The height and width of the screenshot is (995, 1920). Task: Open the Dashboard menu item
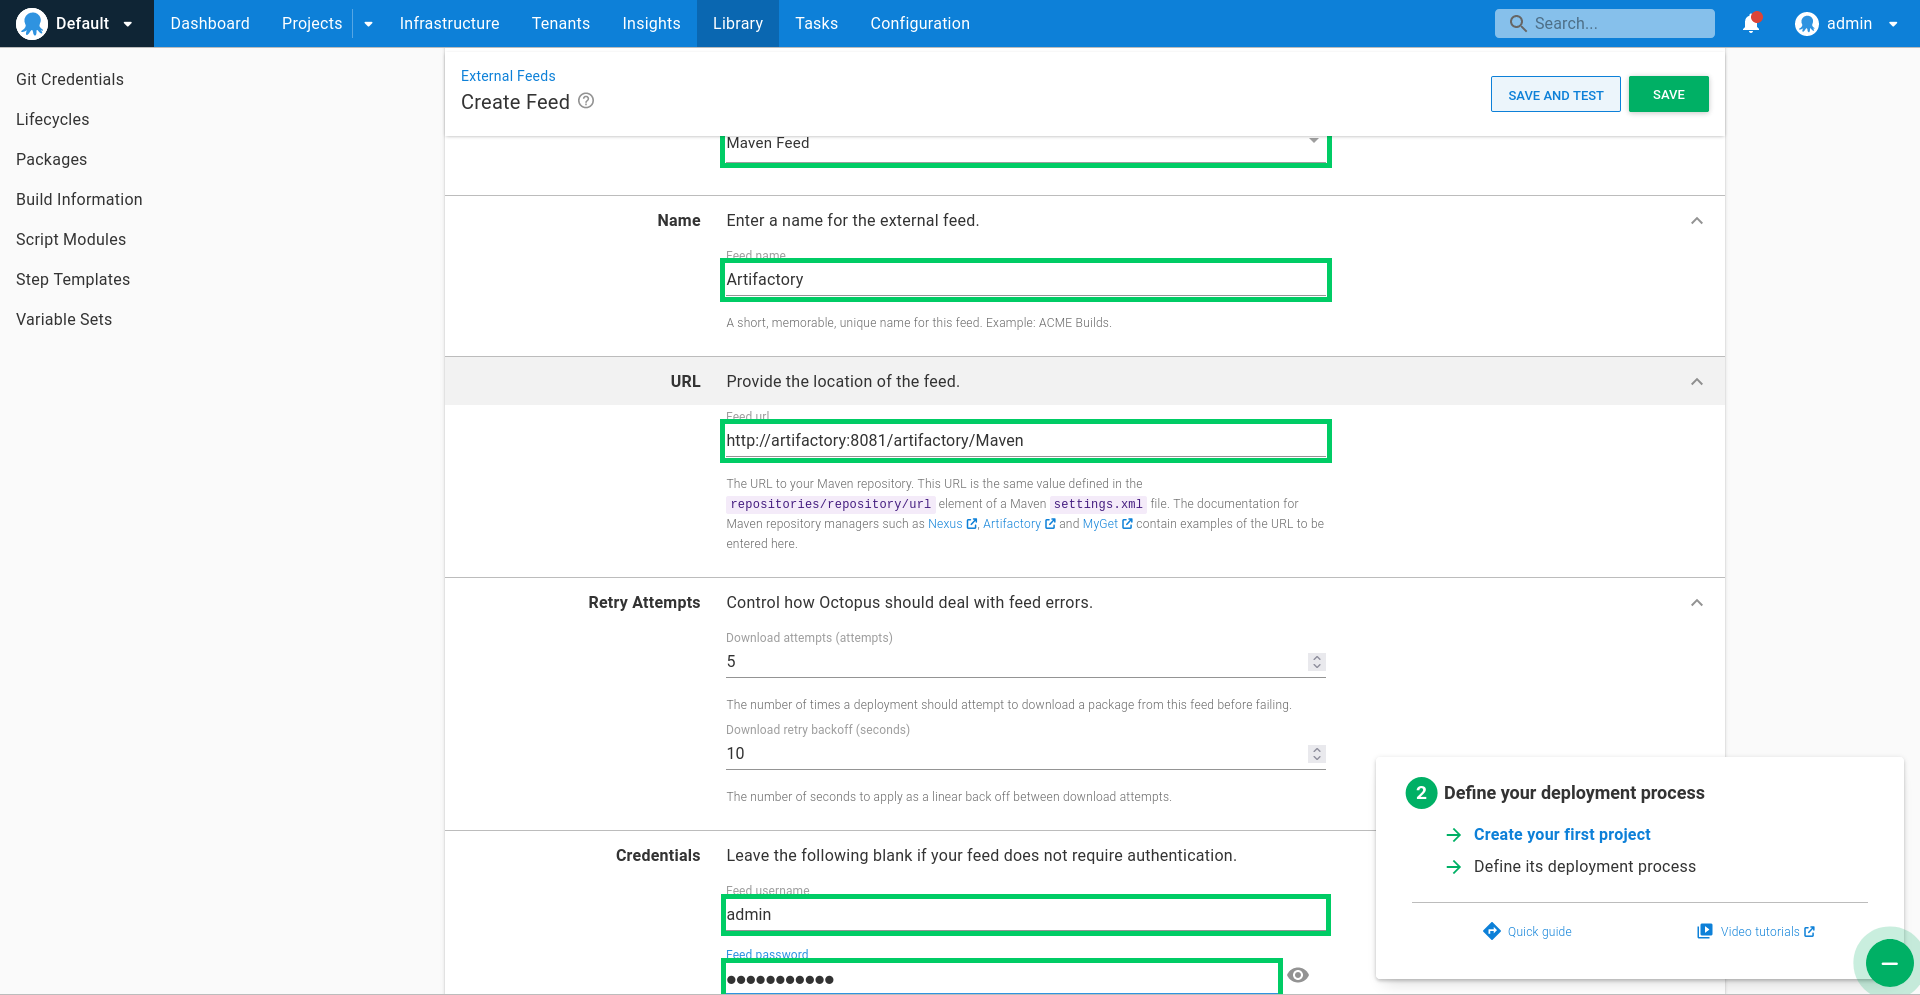210,23
